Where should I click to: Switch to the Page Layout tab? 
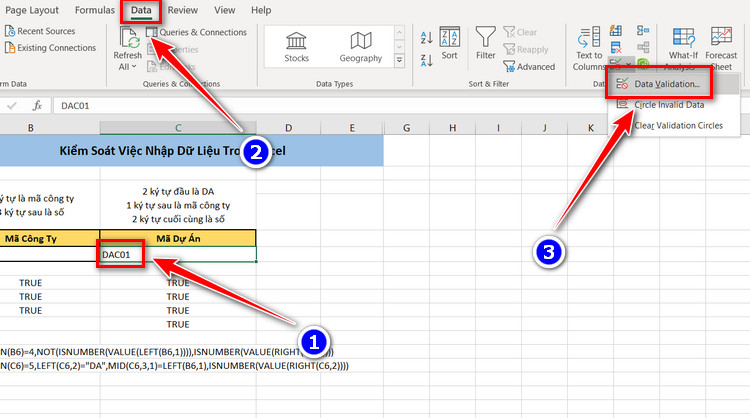pos(32,10)
